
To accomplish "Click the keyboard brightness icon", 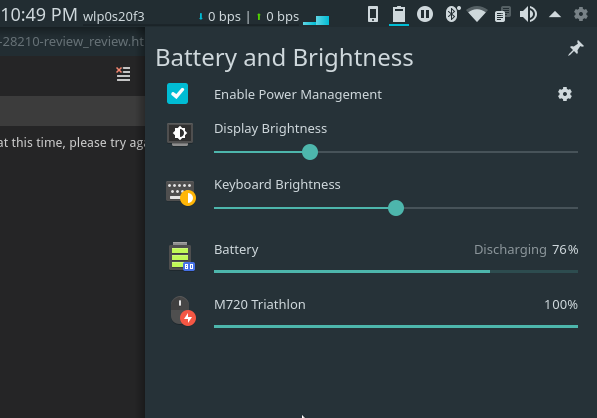I will coord(181,193).
